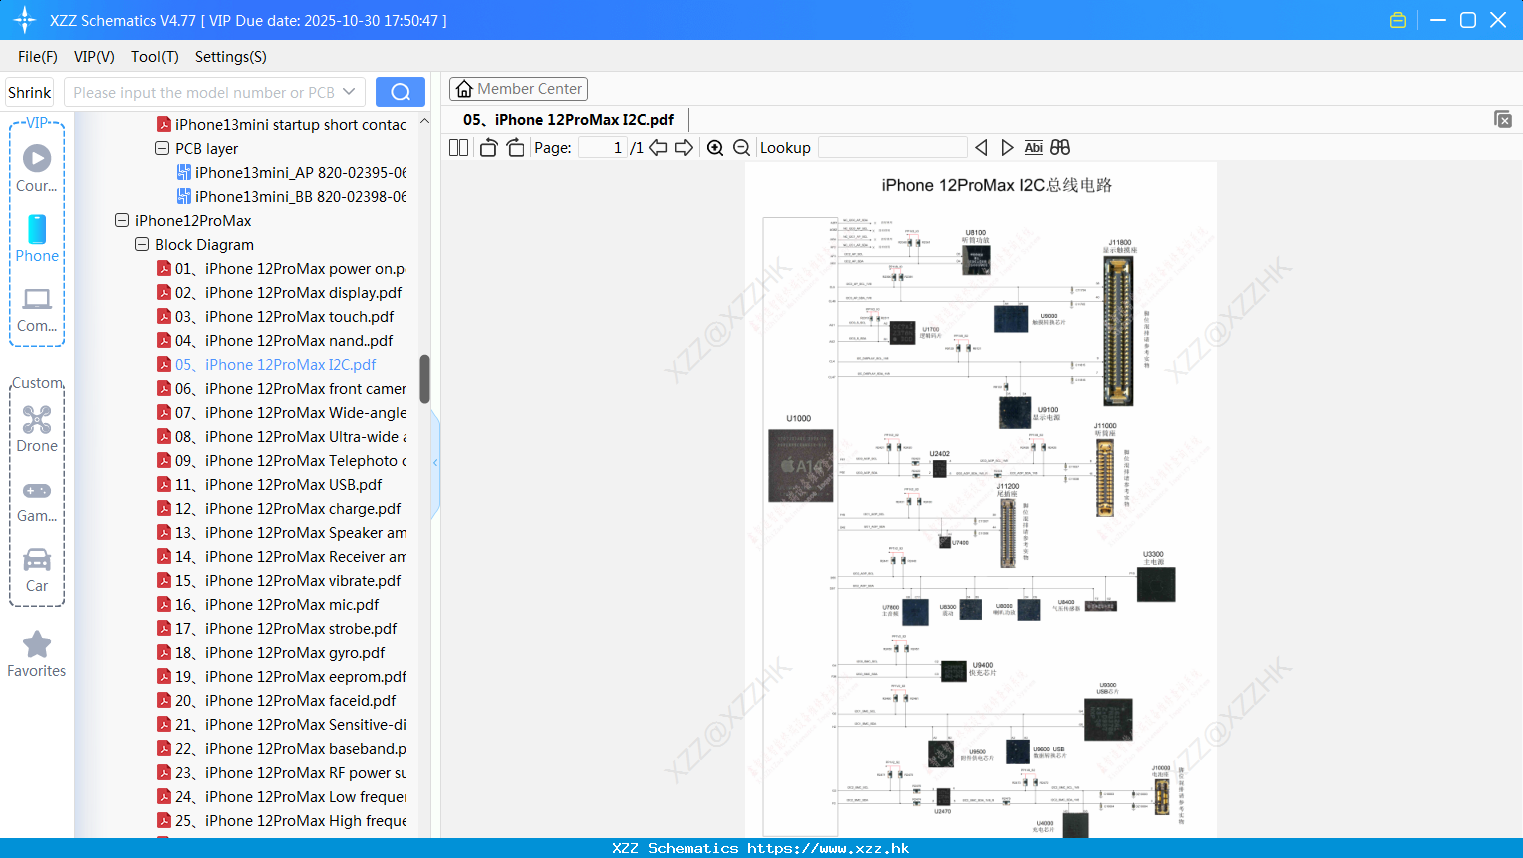Click the J11800 connector in schematic
The height and width of the screenshot is (858, 1523).
[x=1118, y=330]
